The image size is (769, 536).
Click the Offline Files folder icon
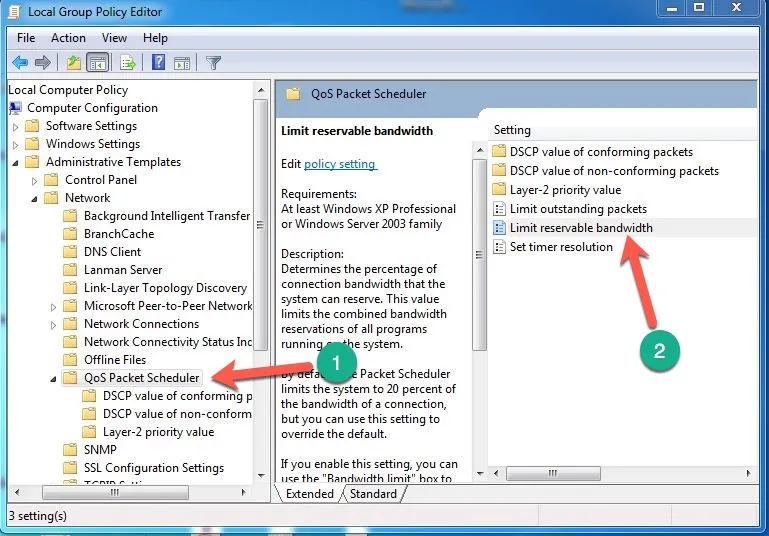pos(70,359)
